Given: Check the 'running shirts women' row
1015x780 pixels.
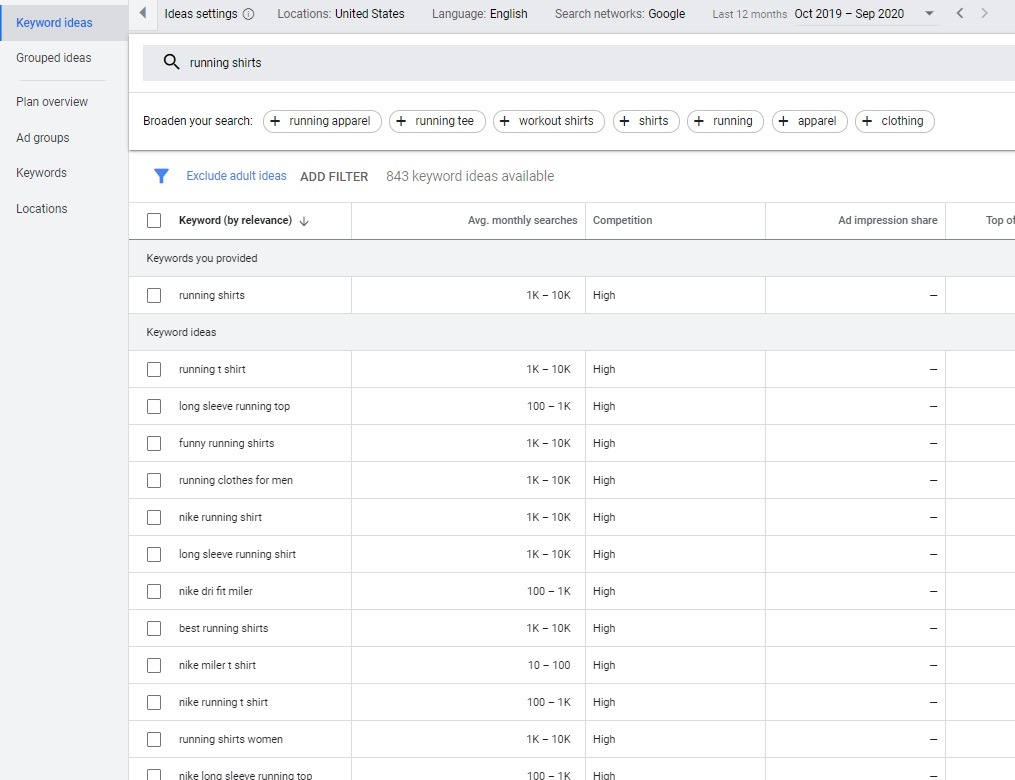Looking at the screenshot, I should point(154,739).
